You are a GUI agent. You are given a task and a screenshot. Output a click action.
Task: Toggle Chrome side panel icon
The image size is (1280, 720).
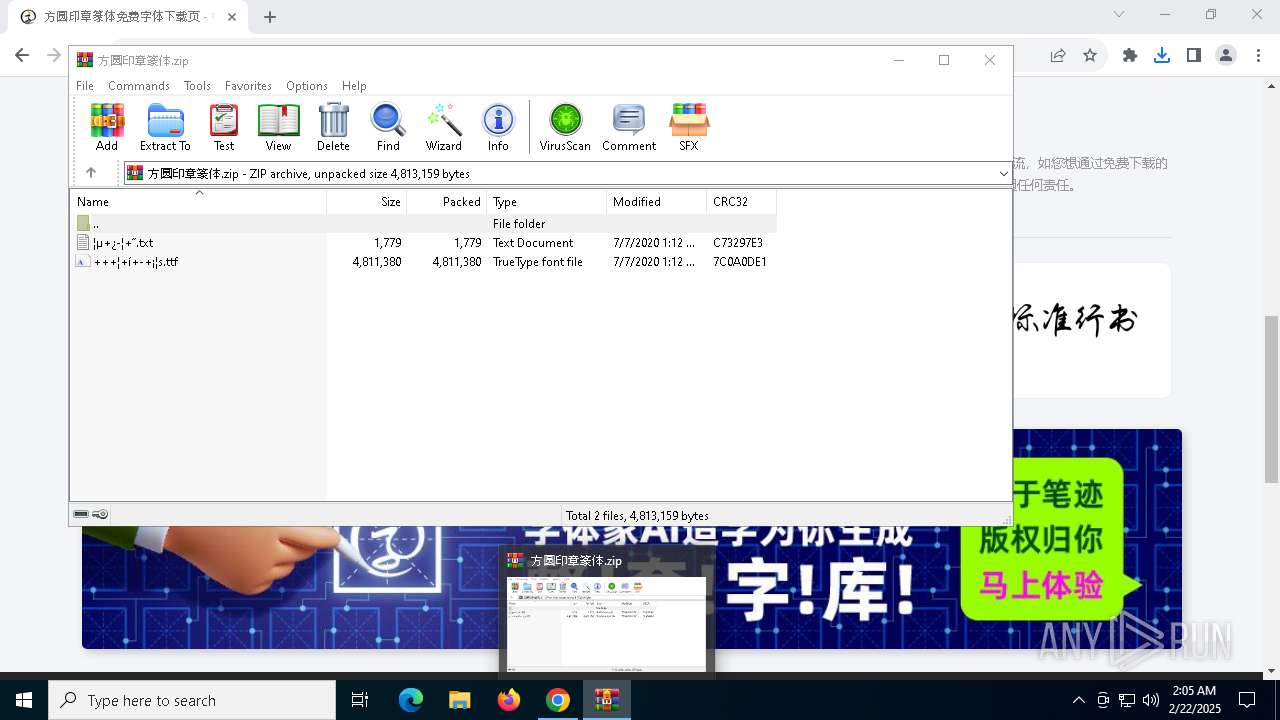[1194, 56]
